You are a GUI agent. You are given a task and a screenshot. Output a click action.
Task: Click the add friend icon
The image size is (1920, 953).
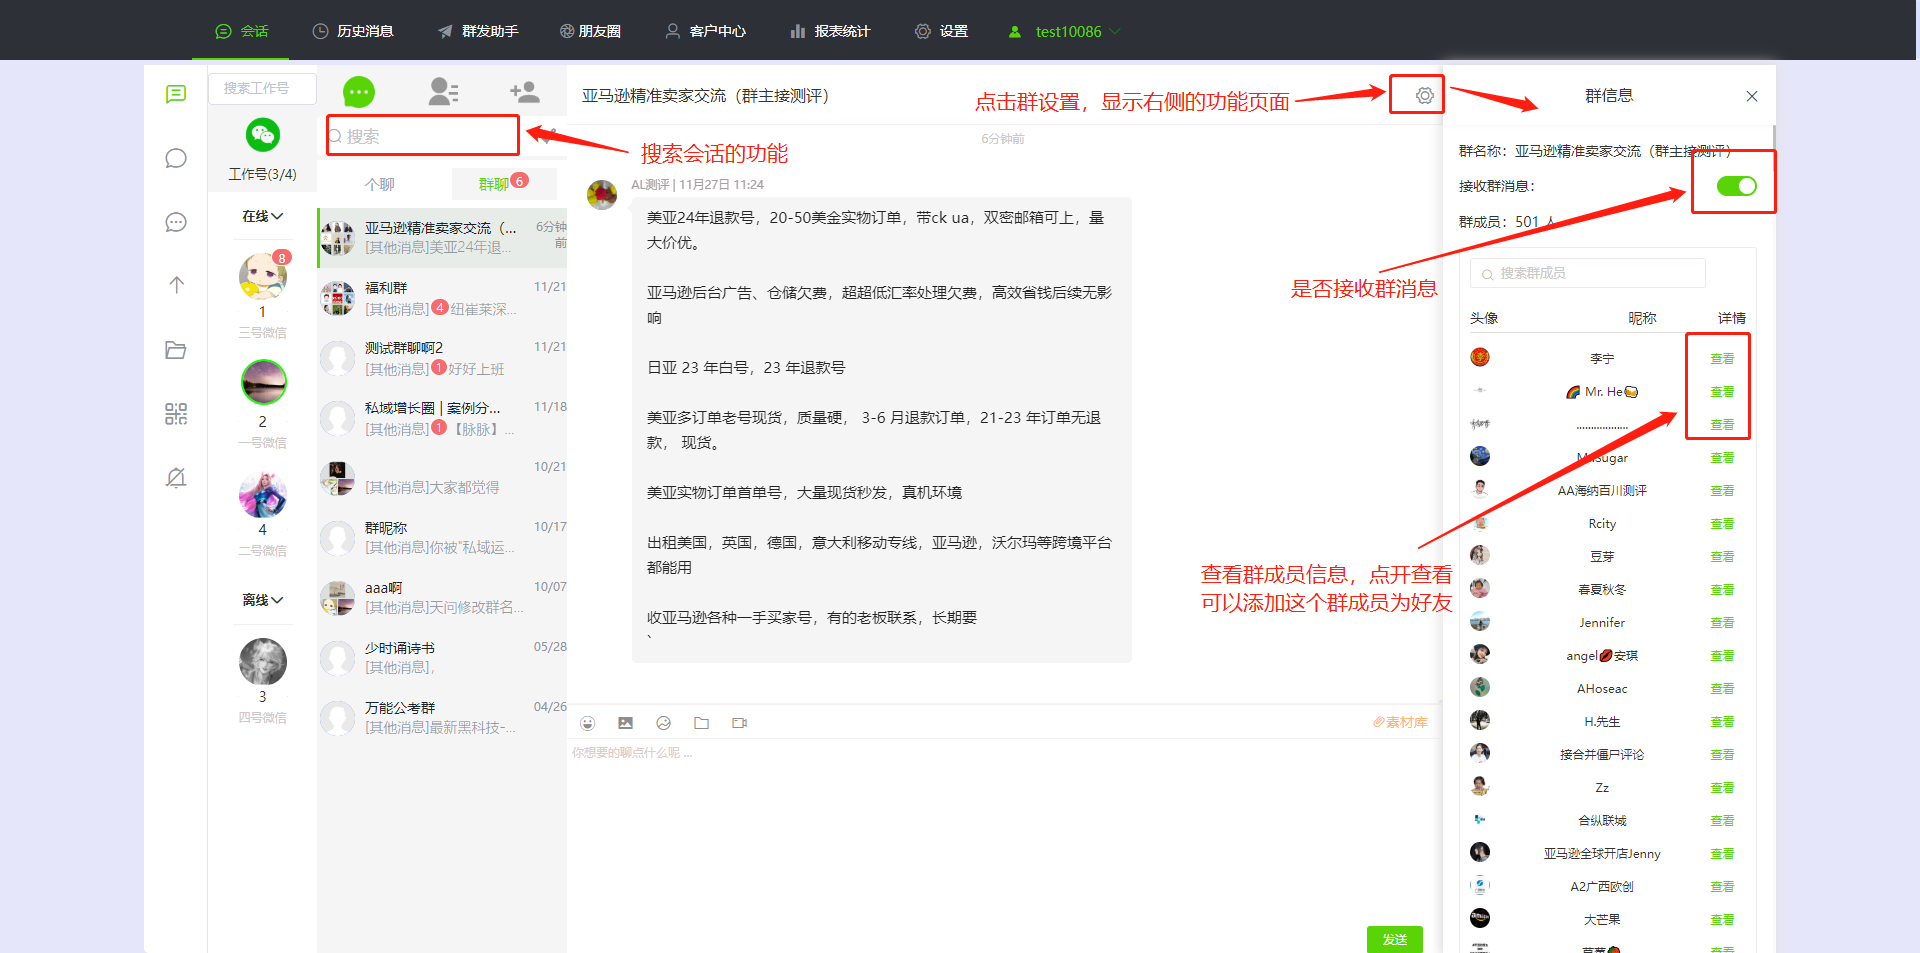(525, 92)
